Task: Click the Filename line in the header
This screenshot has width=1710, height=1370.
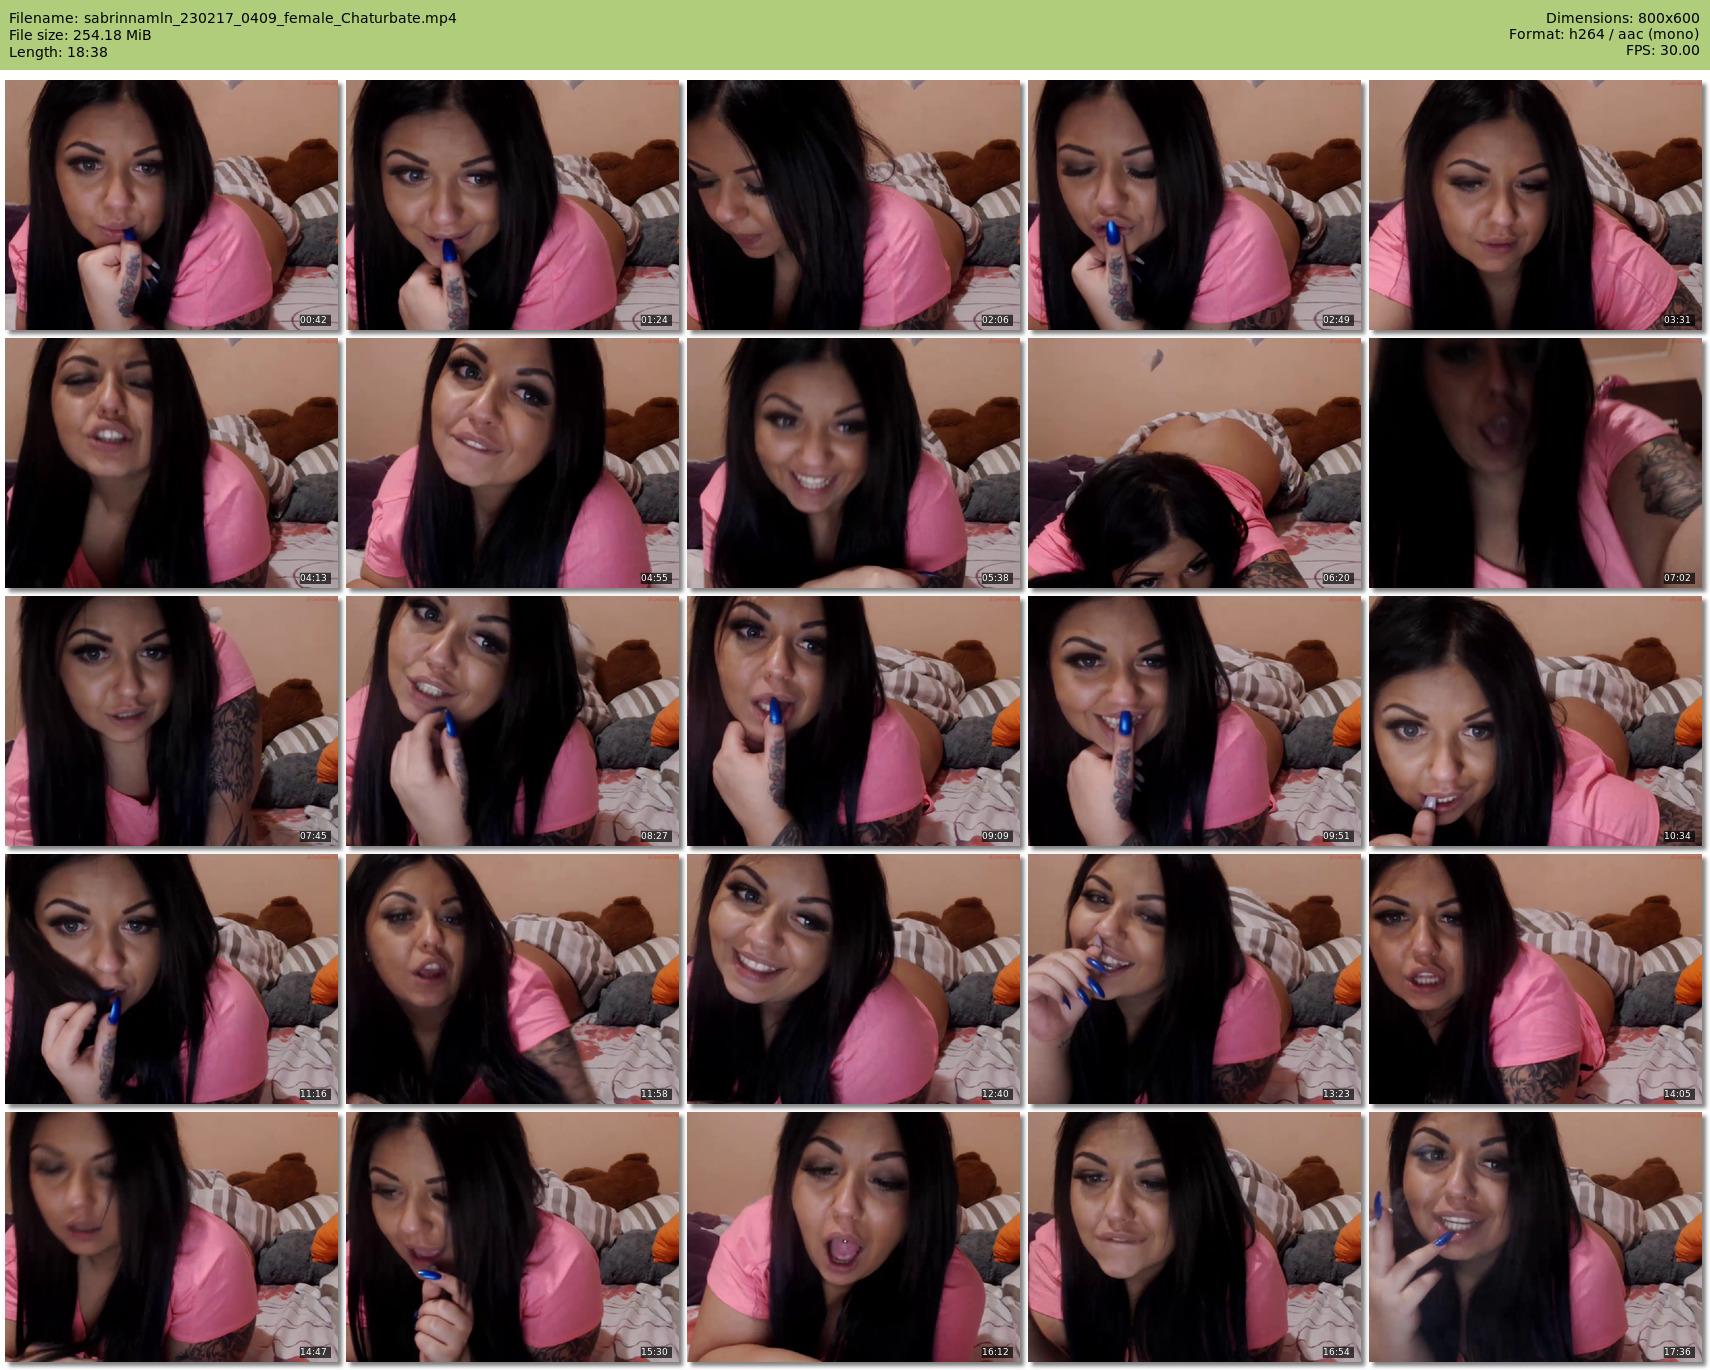Action: pyautogui.click(x=233, y=18)
